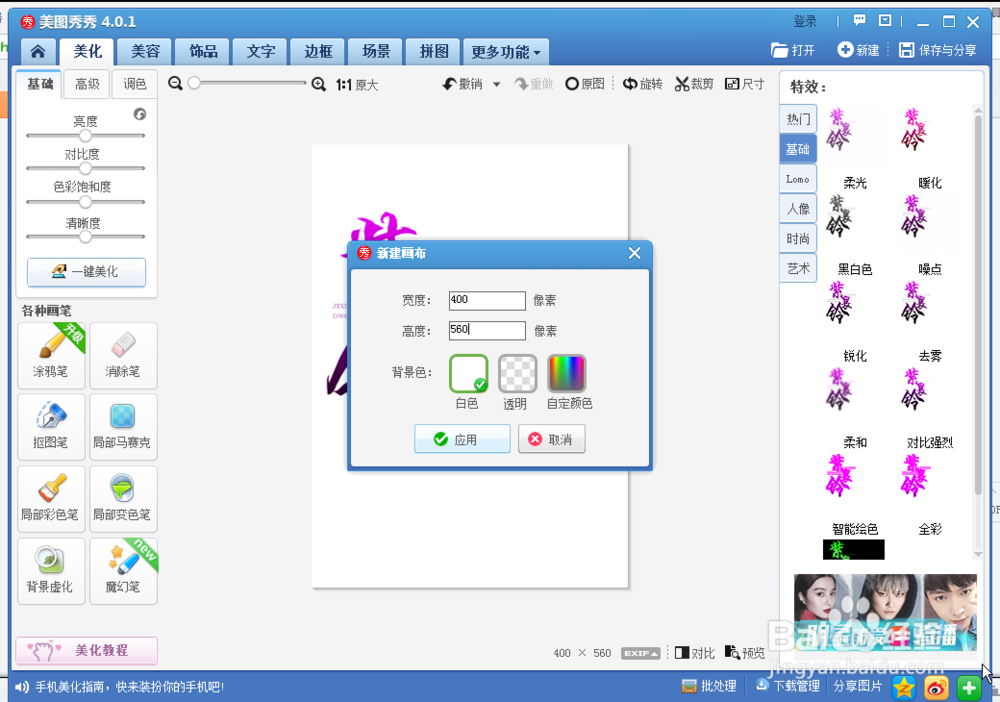
Task: Select the Lomo effects category
Action: [x=798, y=179]
